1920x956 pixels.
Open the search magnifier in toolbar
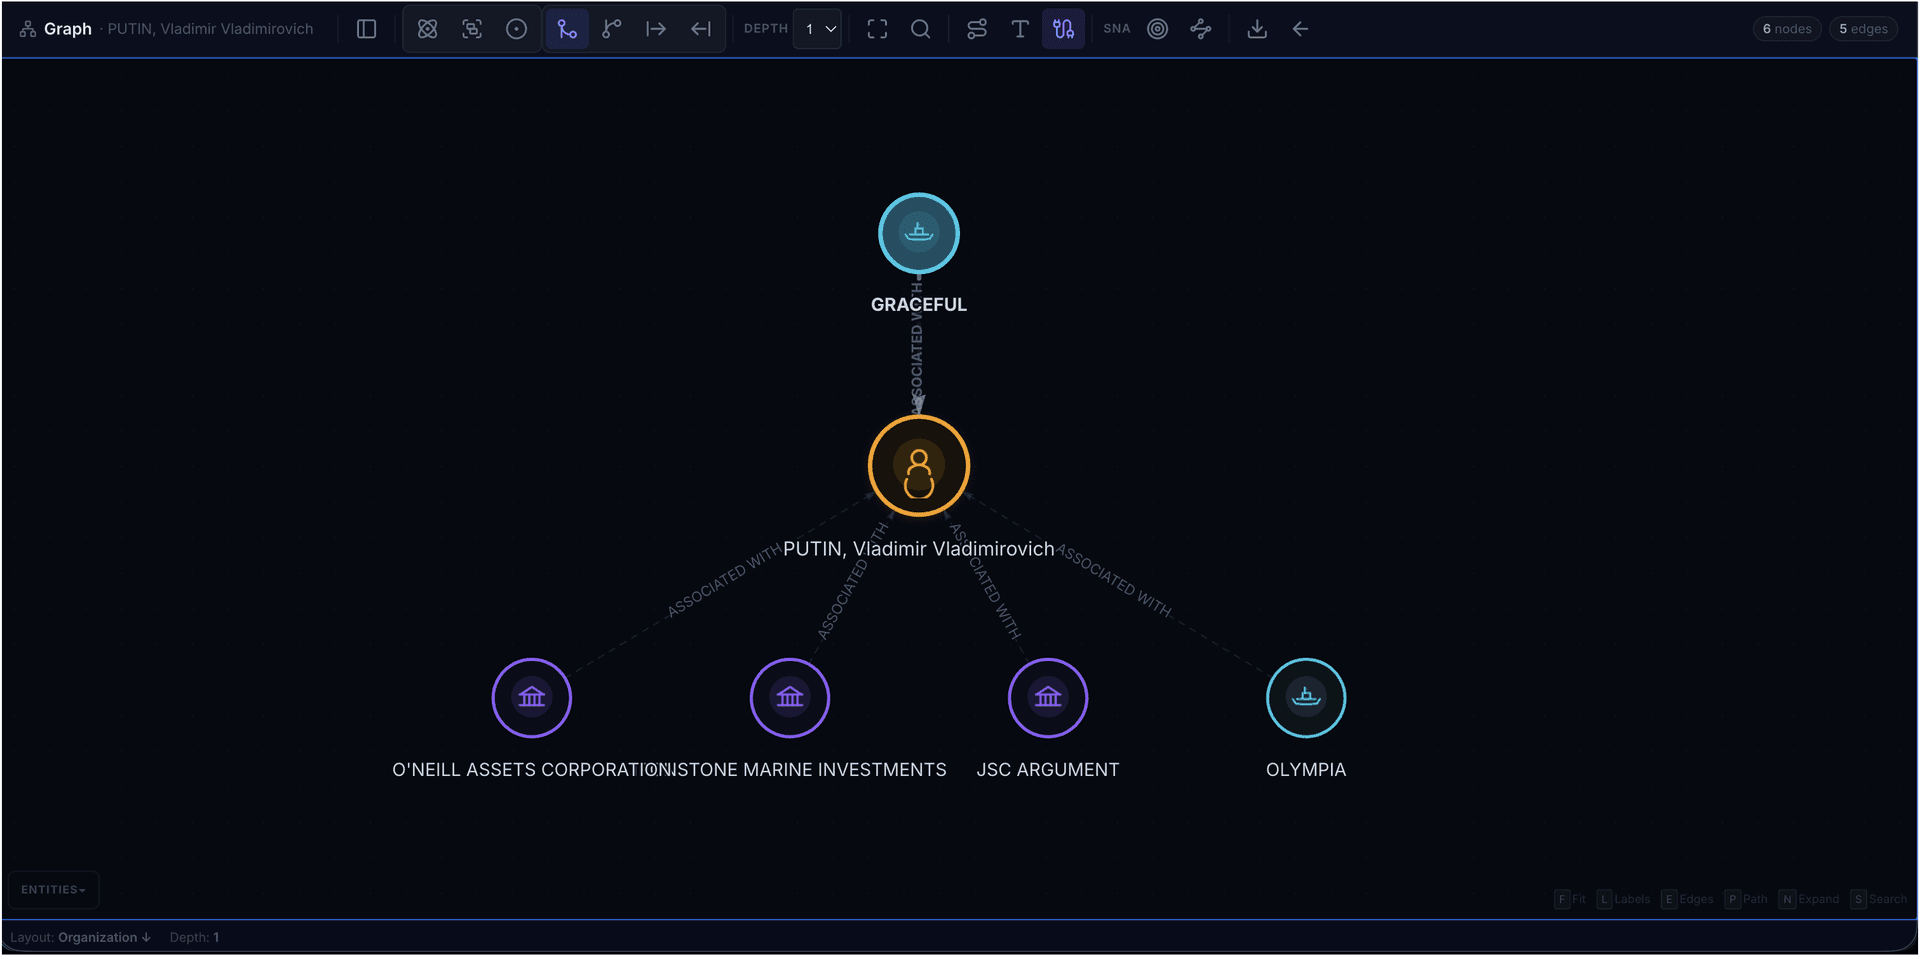pyautogui.click(x=921, y=29)
